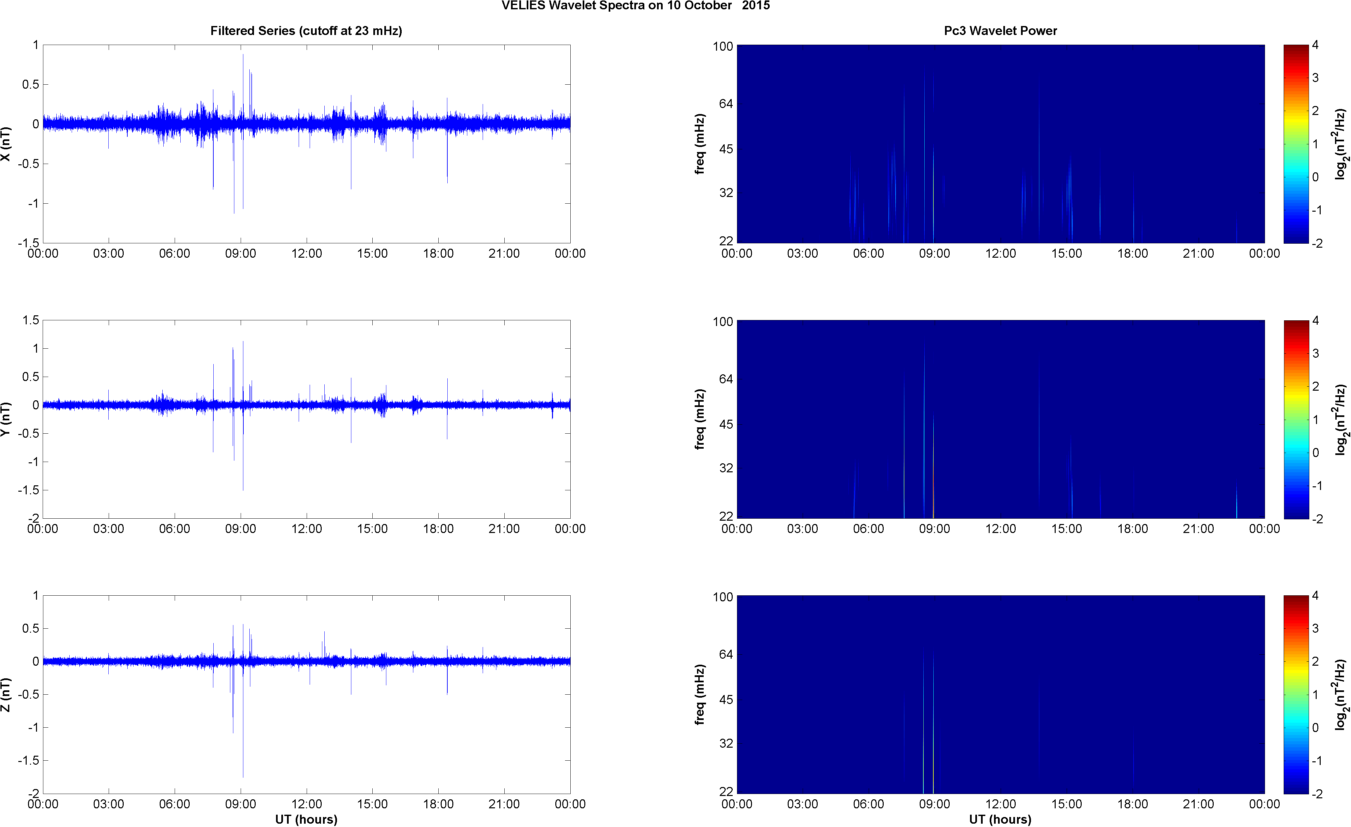
Task: Click inside the Y component filtered series plot
Action: (x=306, y=419)
